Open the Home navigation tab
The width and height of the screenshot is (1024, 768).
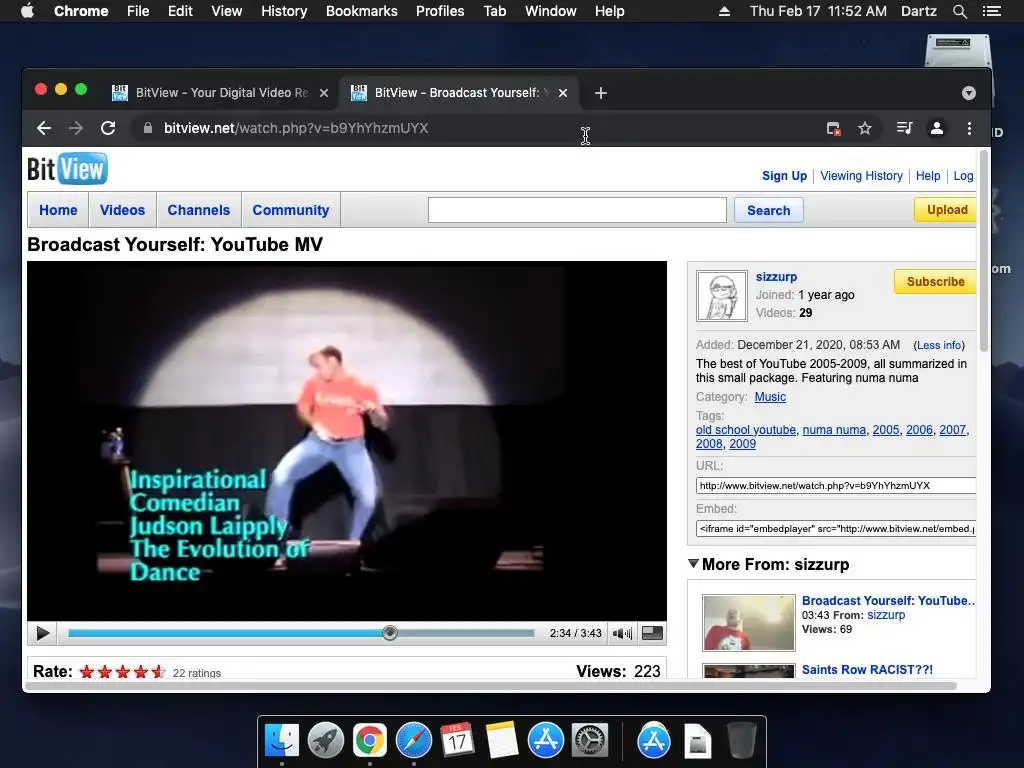(x=58, y=210)
